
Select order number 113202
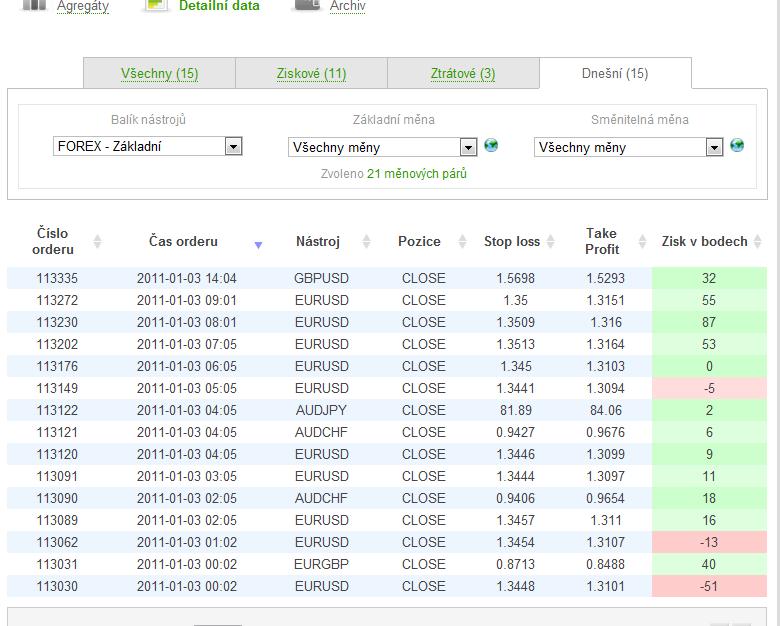[x=57, y=344]
